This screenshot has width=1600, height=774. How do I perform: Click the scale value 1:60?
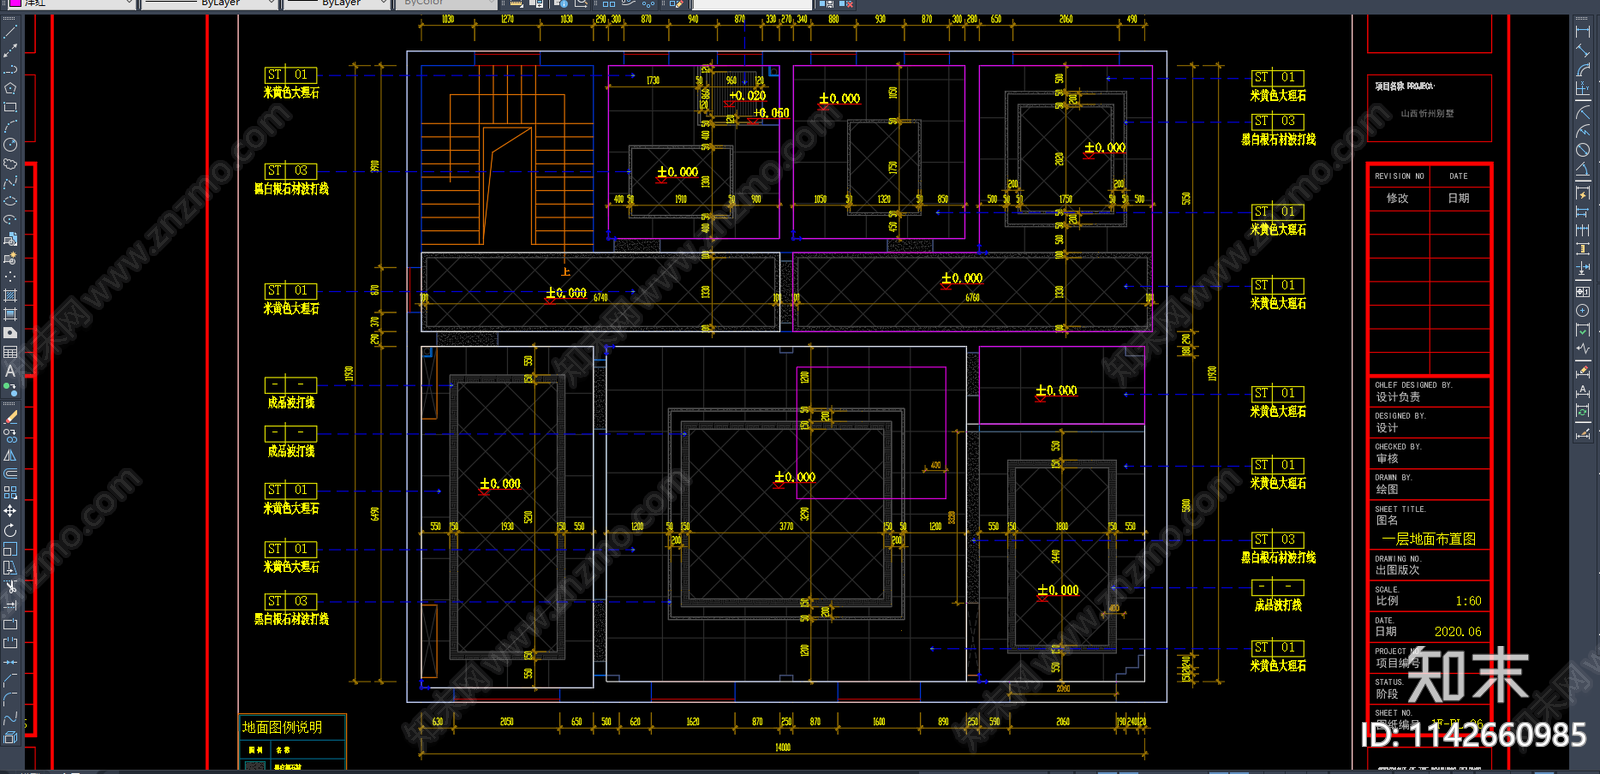1468,601
